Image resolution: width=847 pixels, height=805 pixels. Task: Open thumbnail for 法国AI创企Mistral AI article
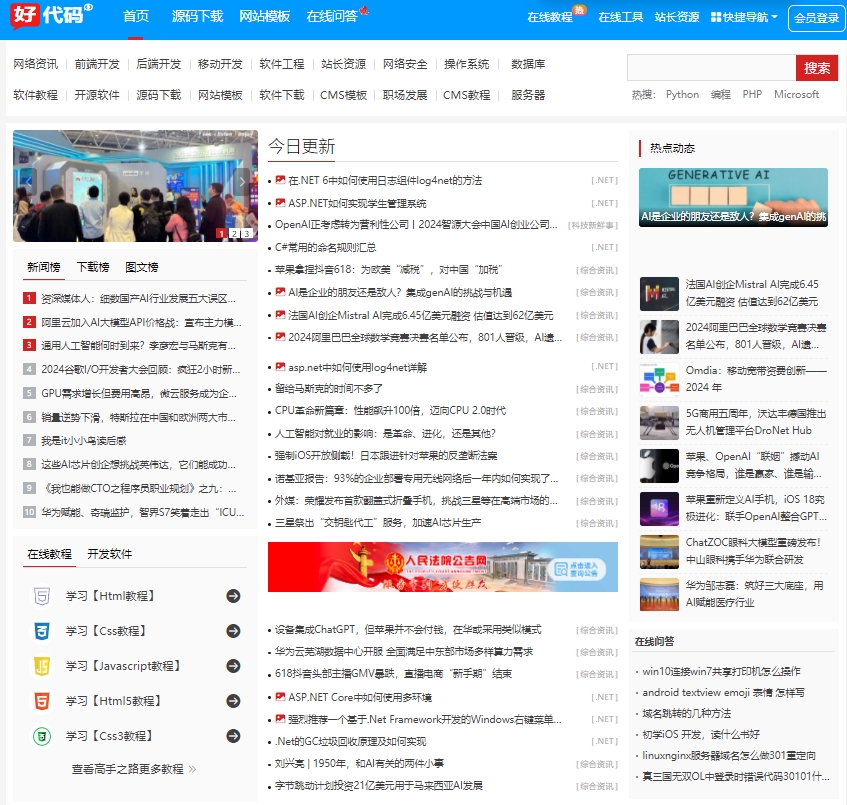[x=659, y=293]
